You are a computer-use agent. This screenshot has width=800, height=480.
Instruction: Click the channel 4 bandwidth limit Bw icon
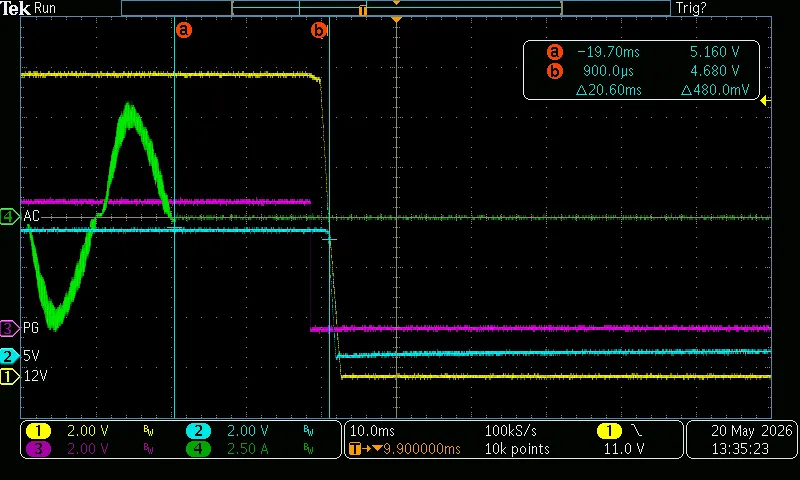(x=308, y=449)
